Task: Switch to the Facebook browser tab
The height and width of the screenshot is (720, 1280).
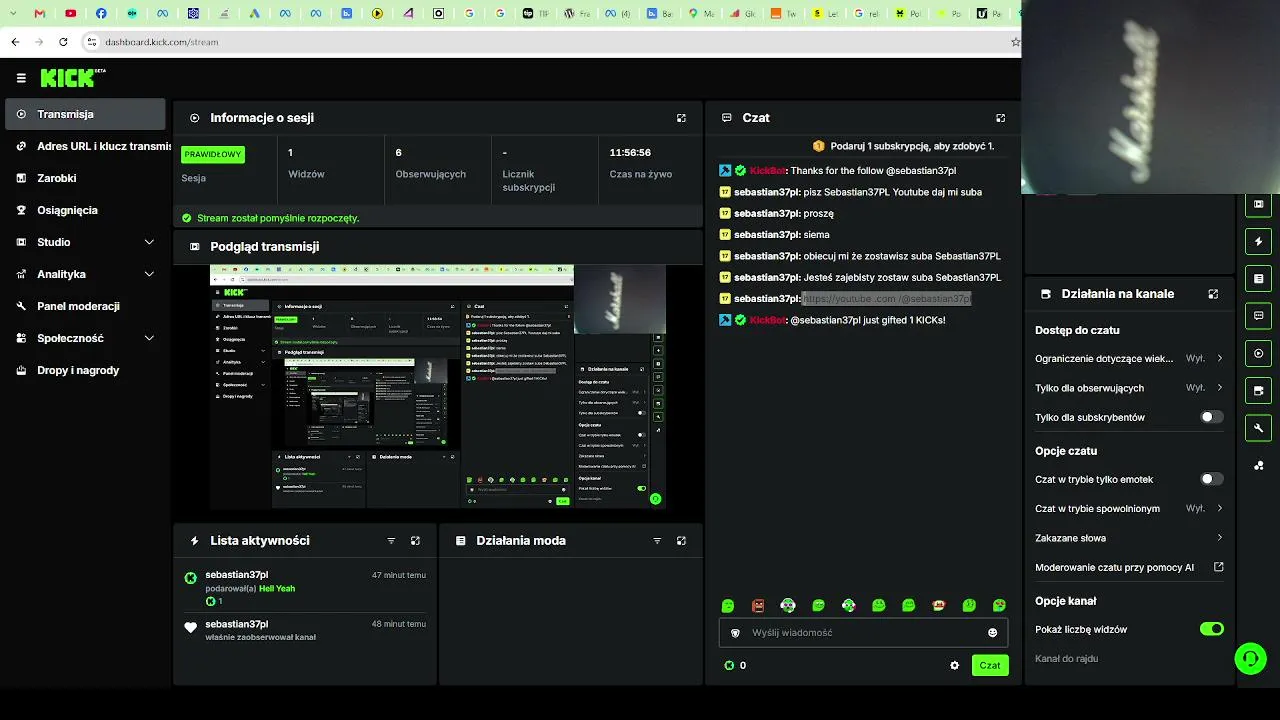Action: point(102,14)
